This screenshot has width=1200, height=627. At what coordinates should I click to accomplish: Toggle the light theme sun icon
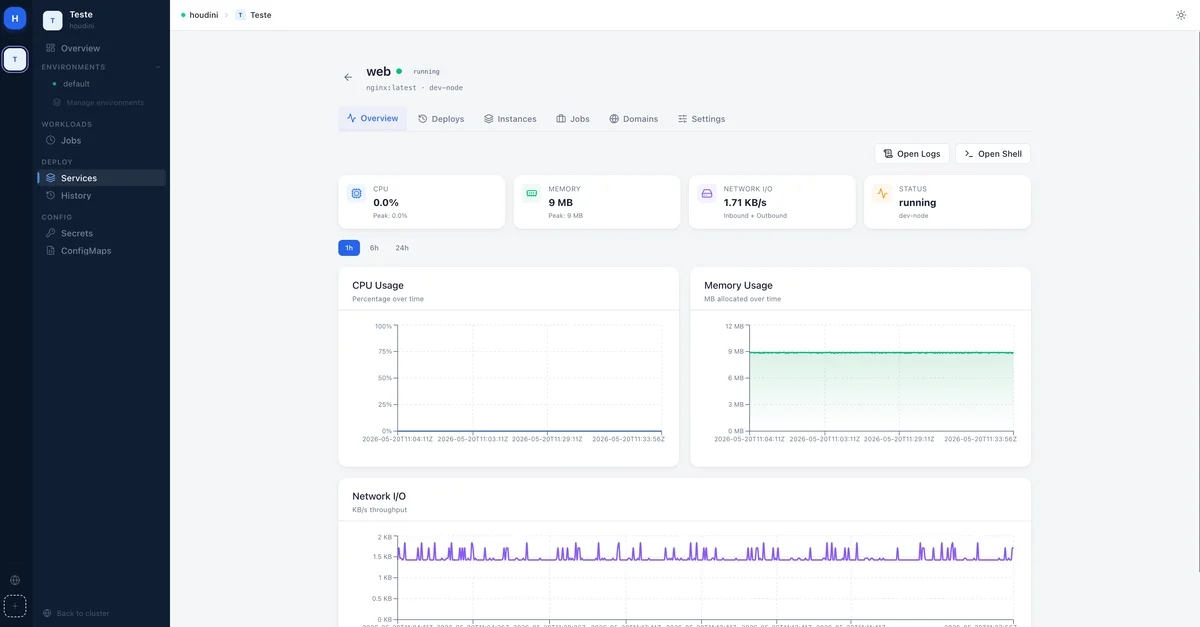(x=1181, y=15)
